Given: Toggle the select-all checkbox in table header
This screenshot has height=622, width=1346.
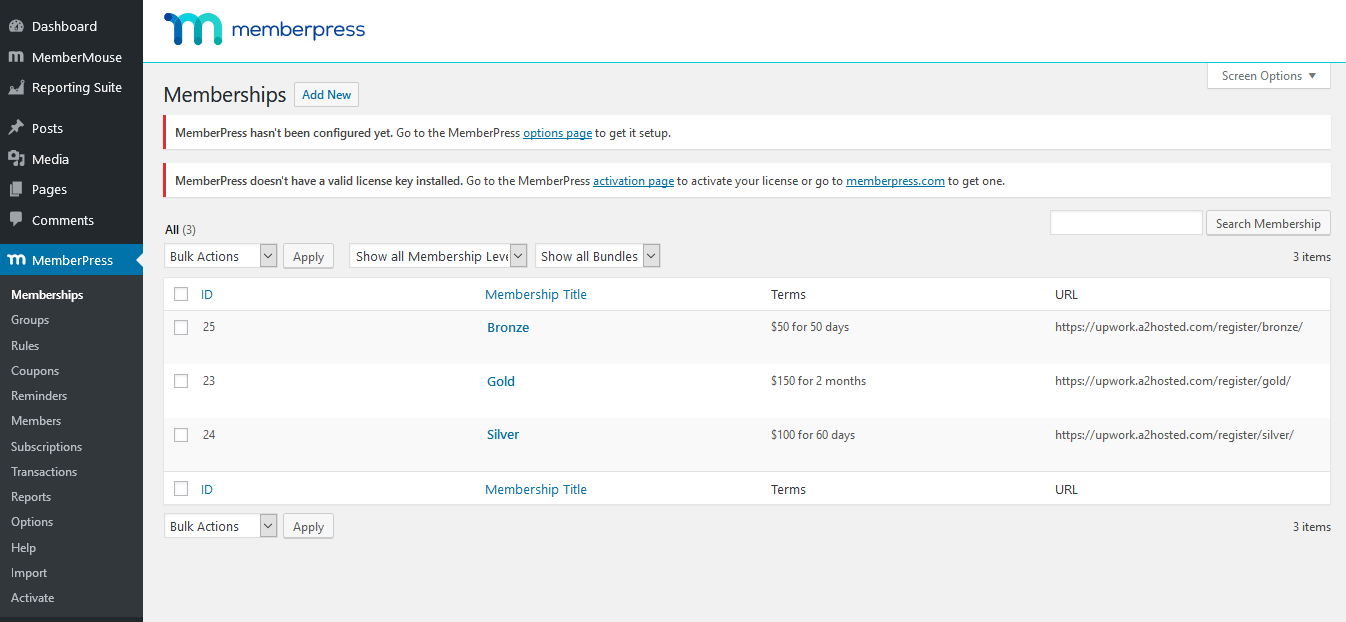Looking at the screenshot, I should coord(181,294).
